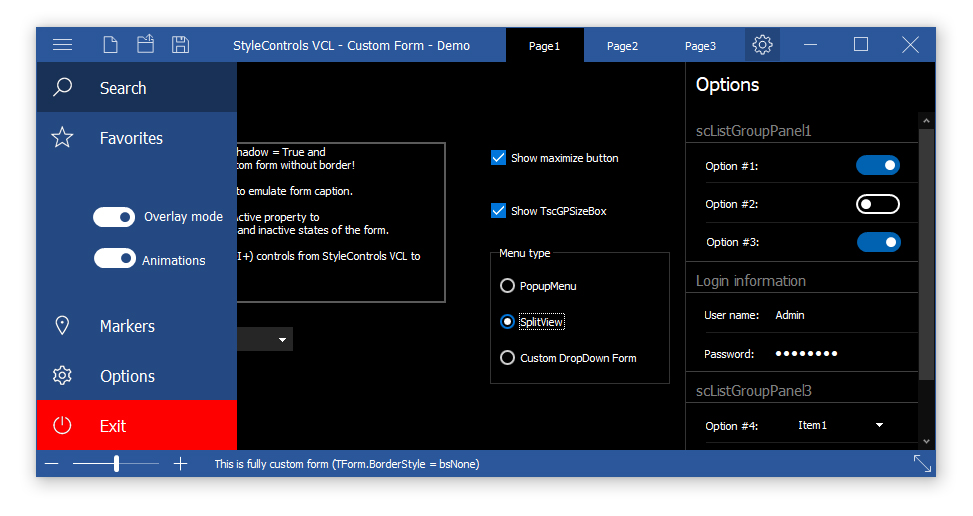Click the Options gear icon in sidebar
The height and width of the screenshot is (516, 973).
click(x=62, y=376)
